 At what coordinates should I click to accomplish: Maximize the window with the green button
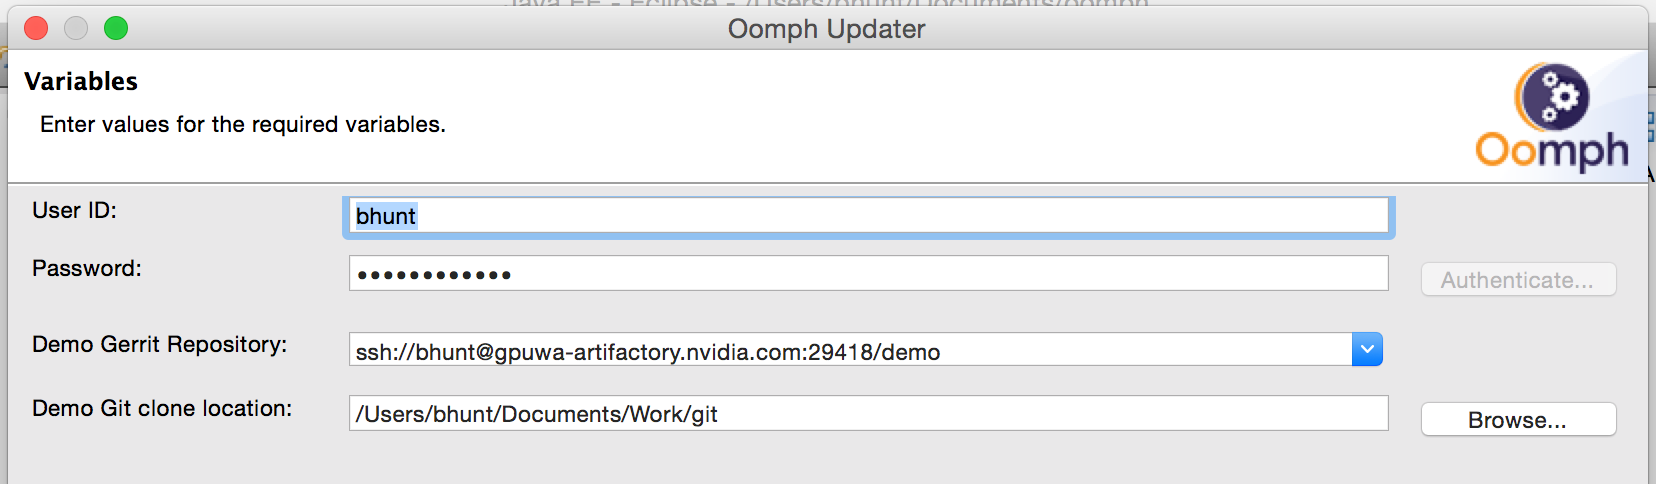pos(116,28)
